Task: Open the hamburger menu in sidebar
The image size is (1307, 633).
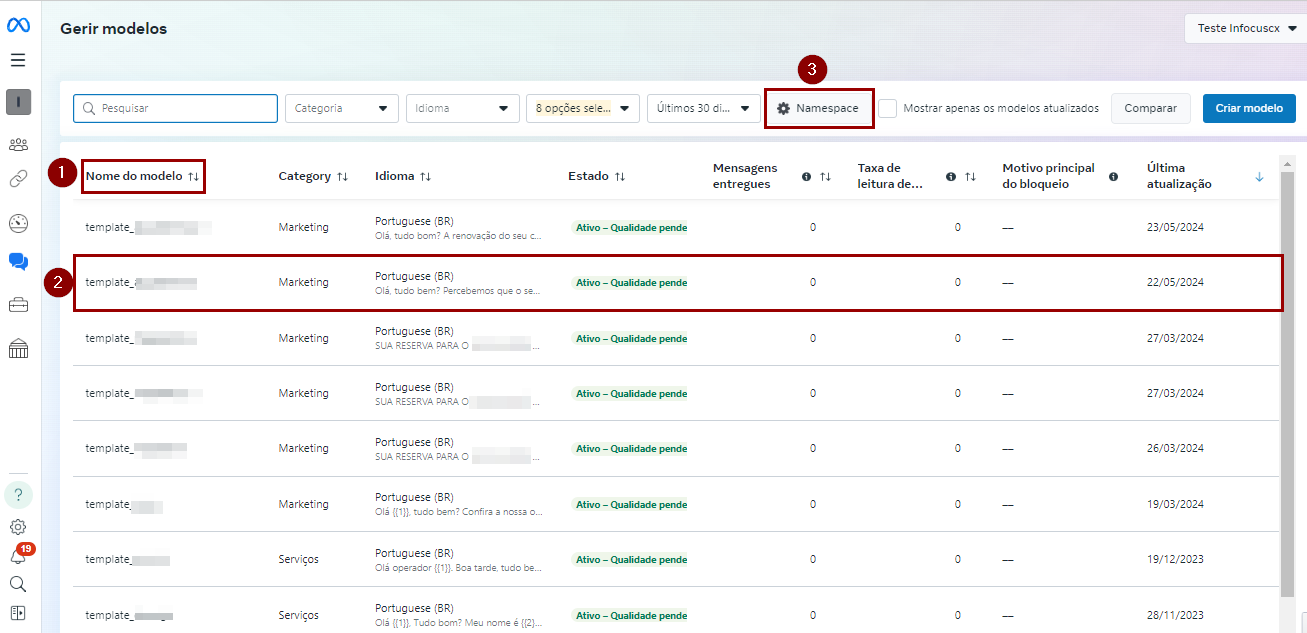Action: (18, 60)
